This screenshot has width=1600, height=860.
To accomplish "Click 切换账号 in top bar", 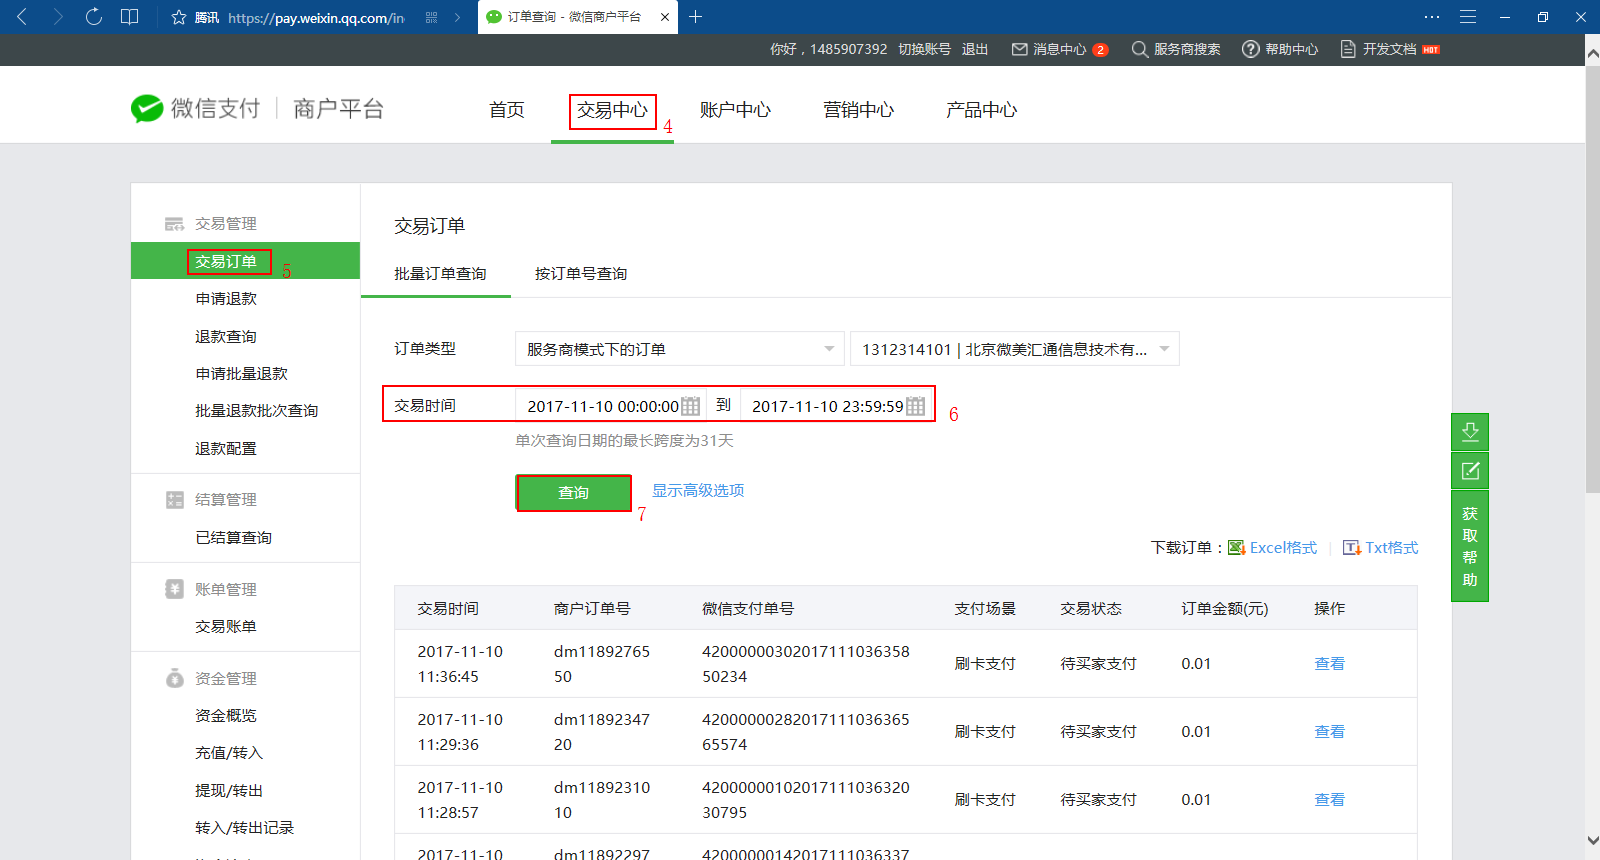I will click(924, 49).
